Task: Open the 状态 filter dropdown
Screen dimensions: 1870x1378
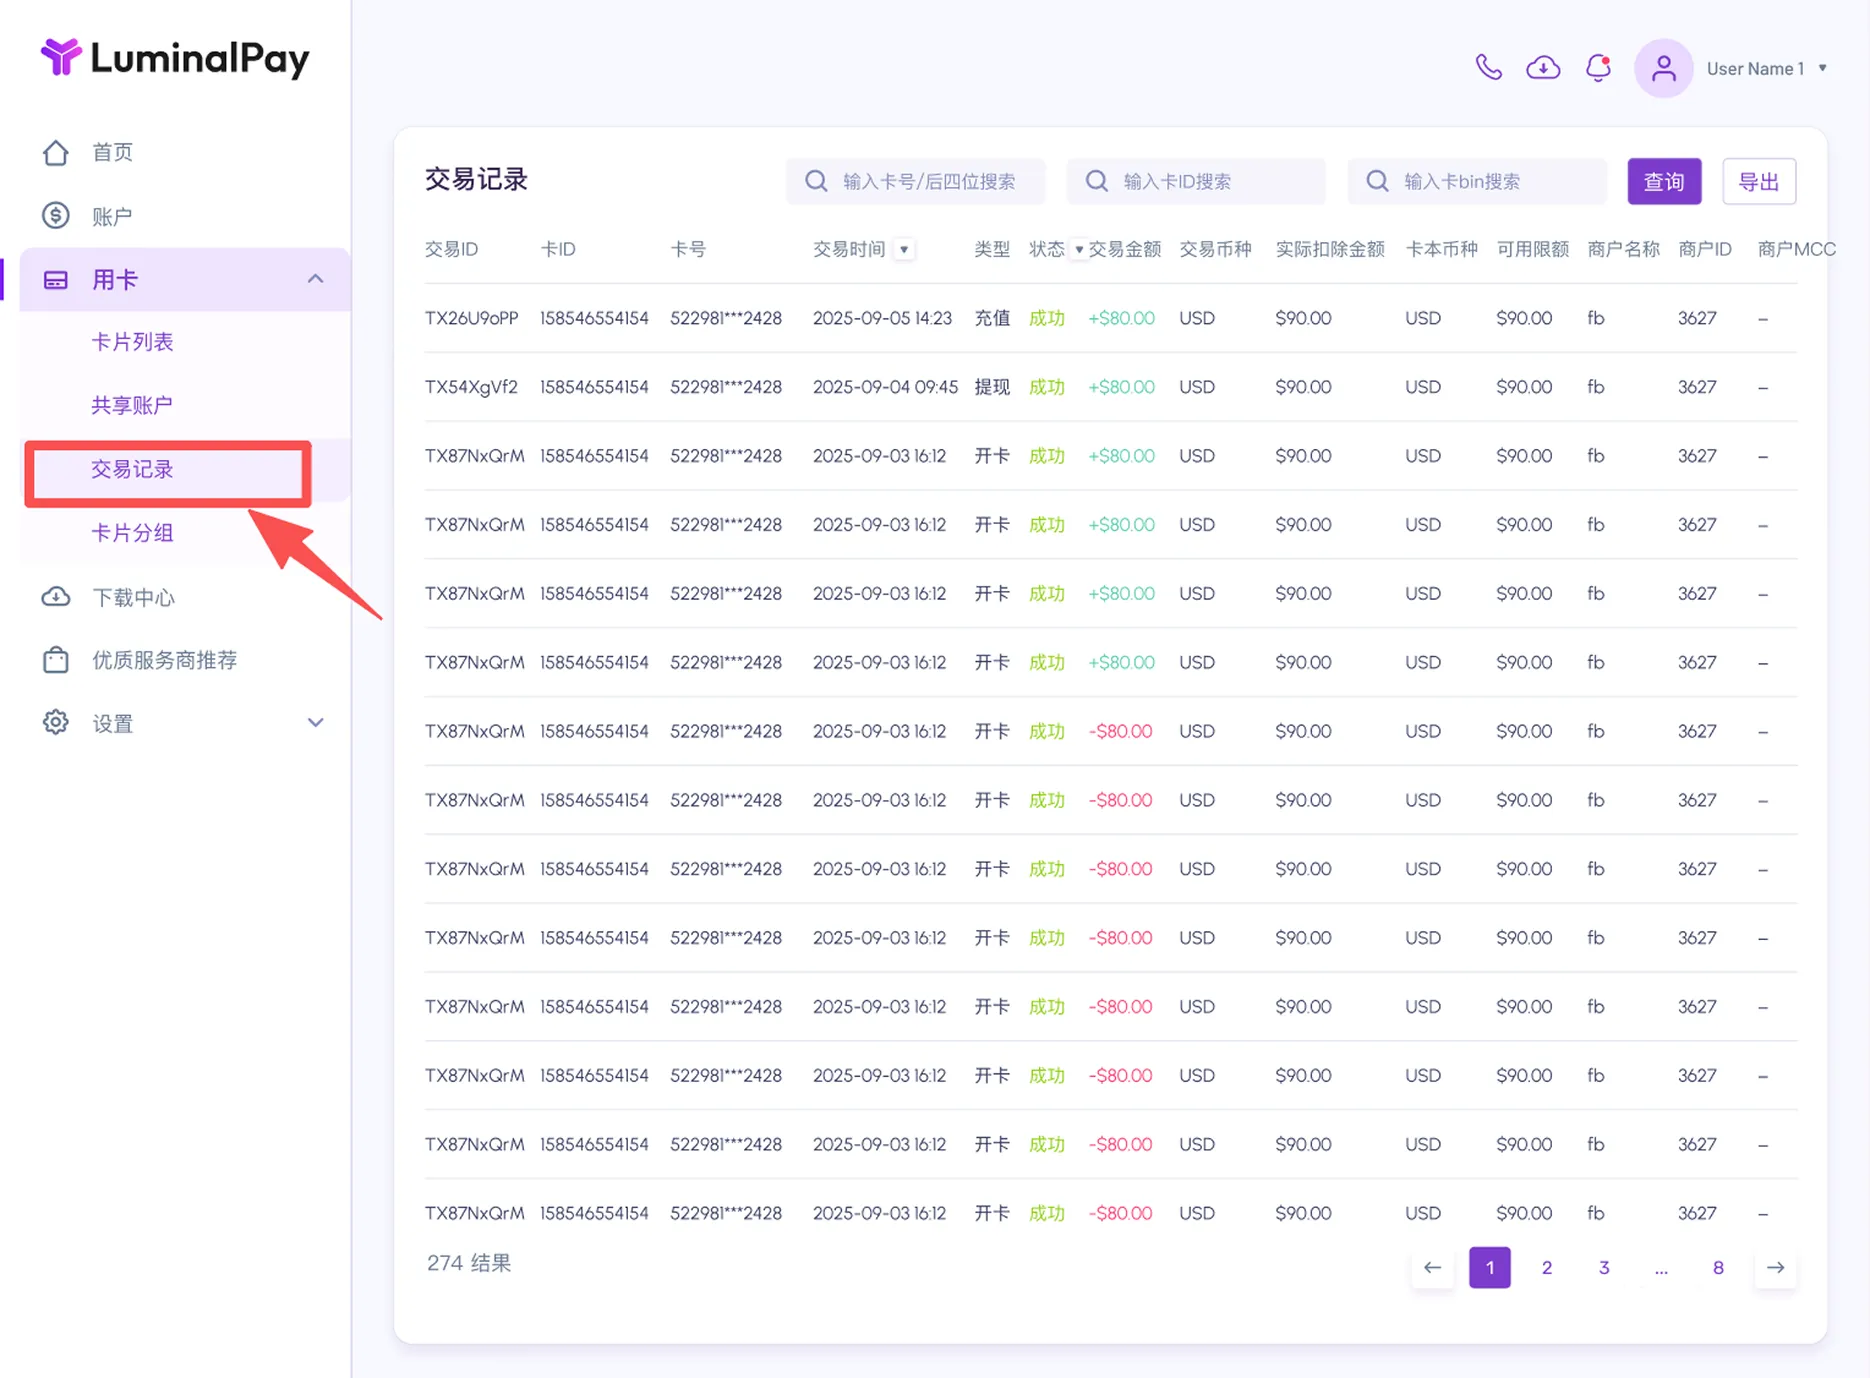Action: point(1078,250)
